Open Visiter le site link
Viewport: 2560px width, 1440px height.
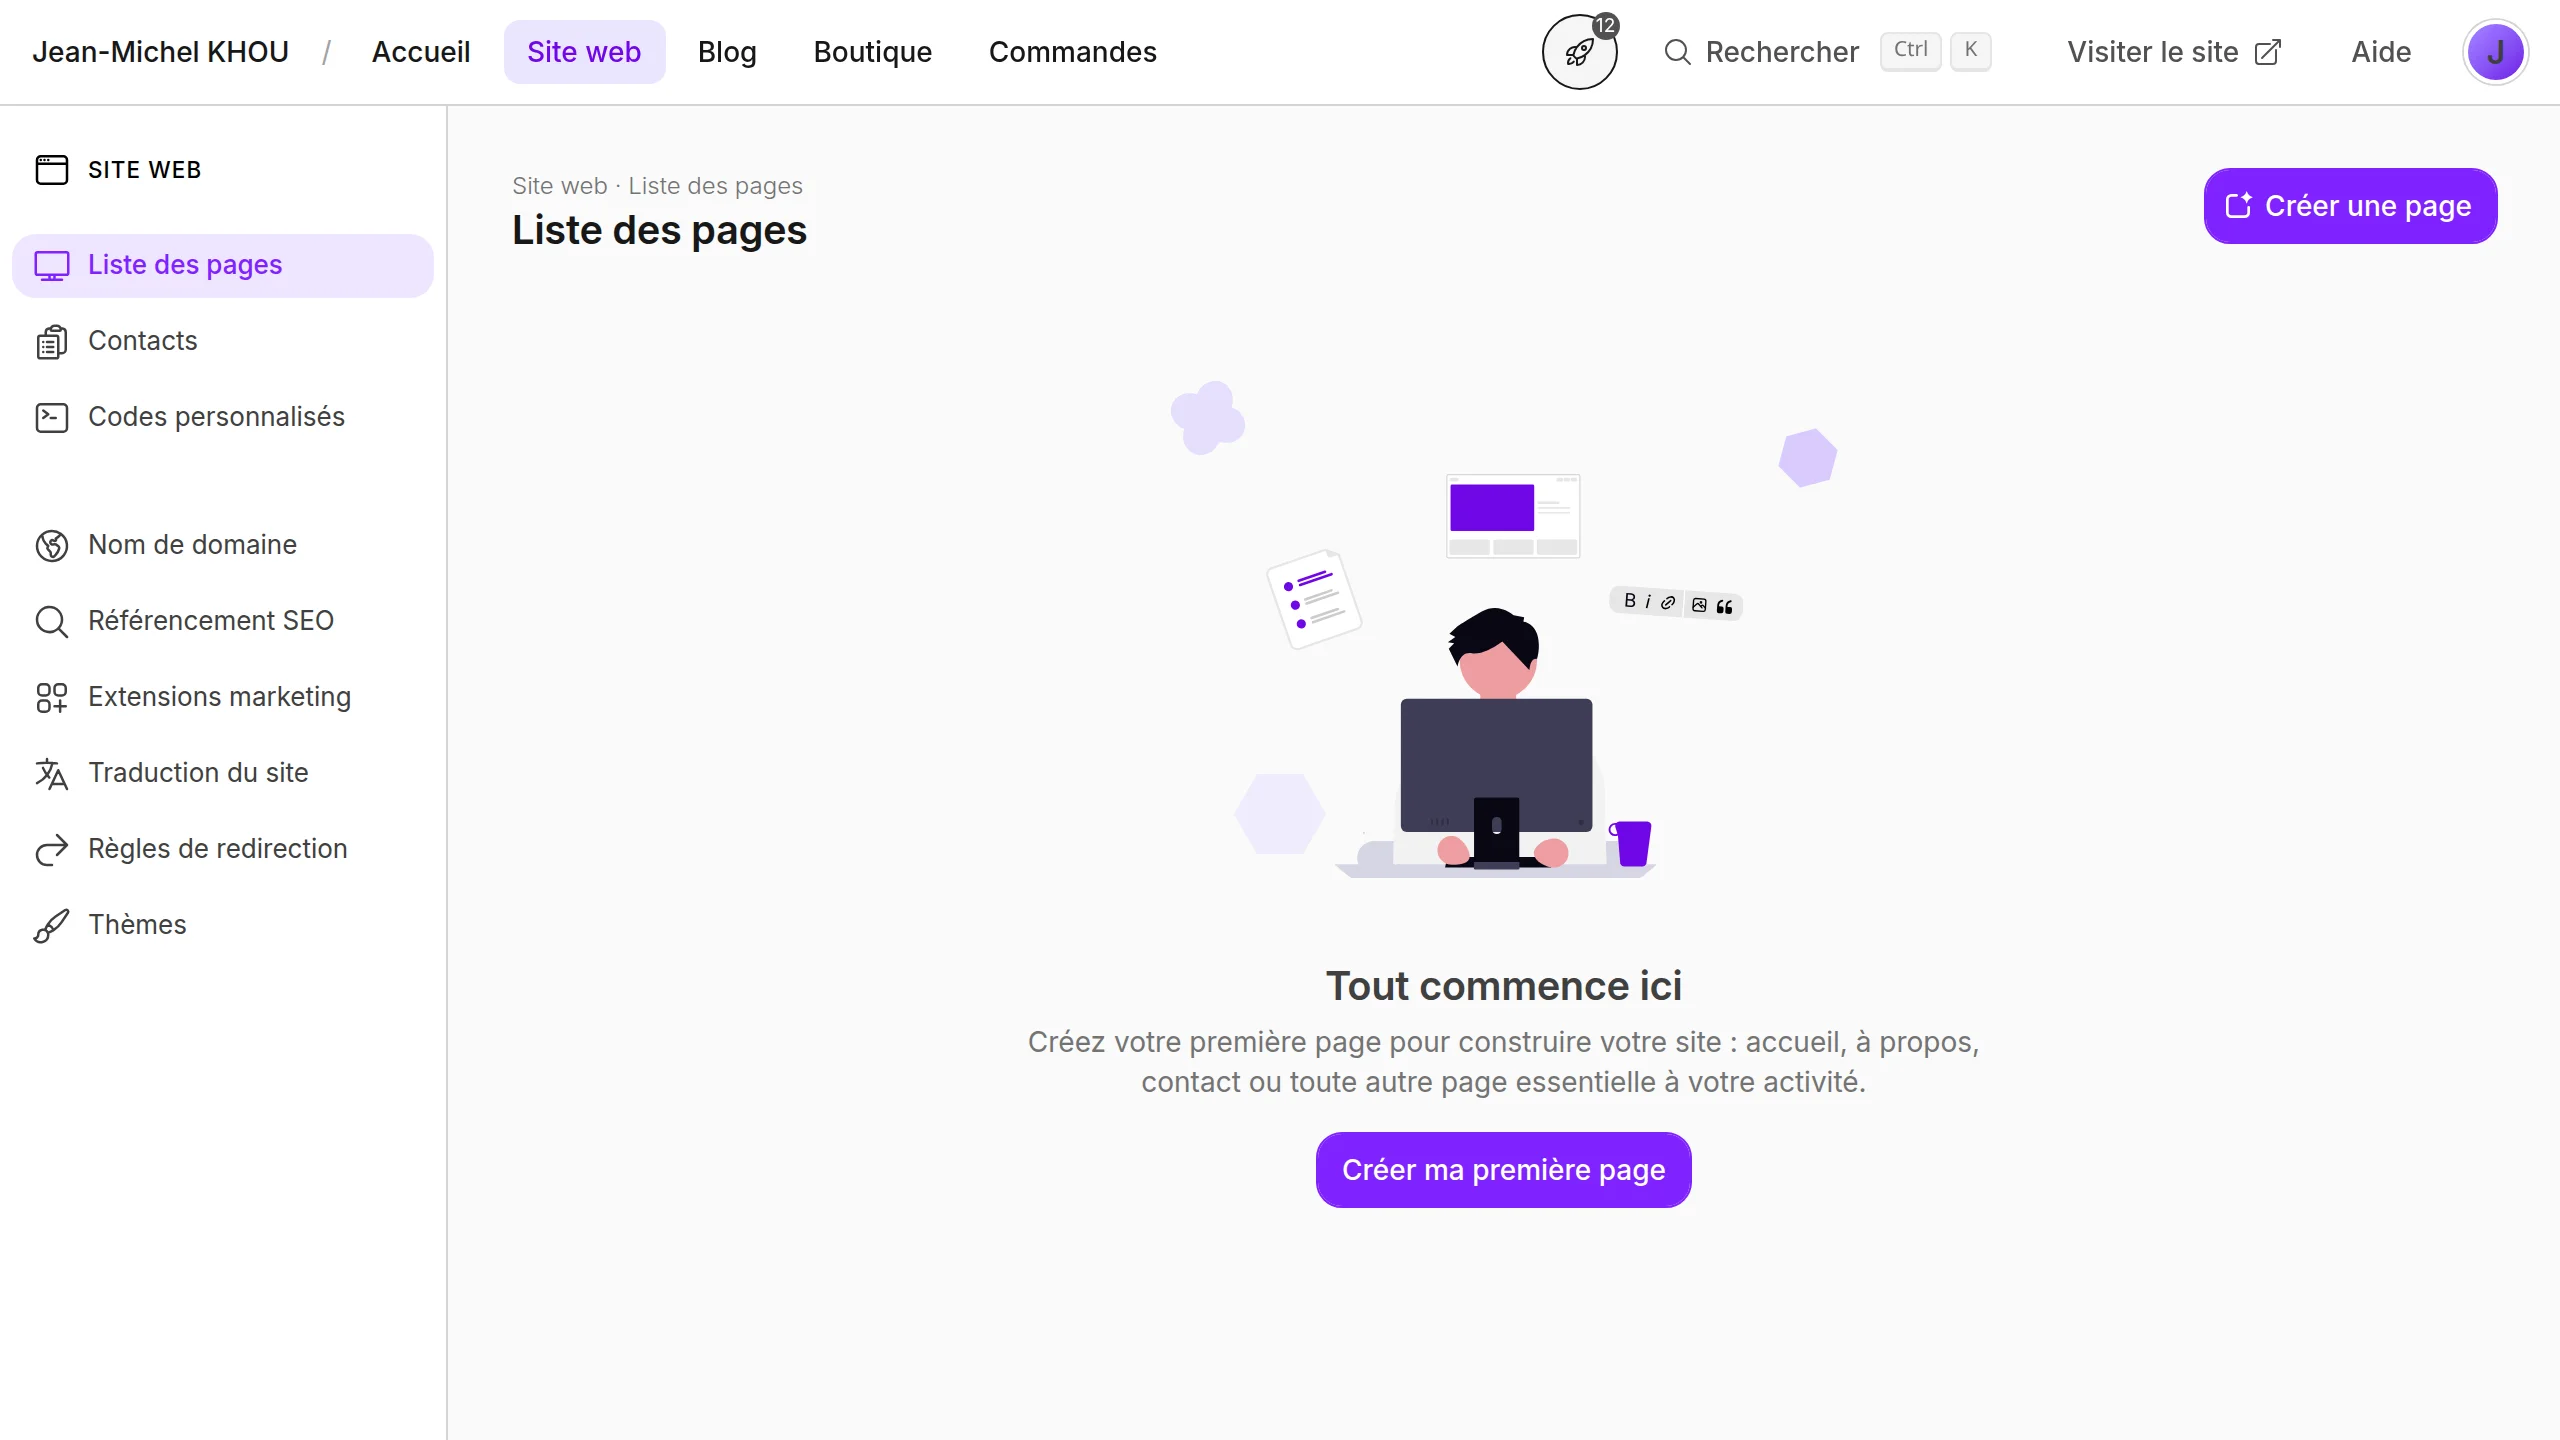click(x=2174, y=52)
